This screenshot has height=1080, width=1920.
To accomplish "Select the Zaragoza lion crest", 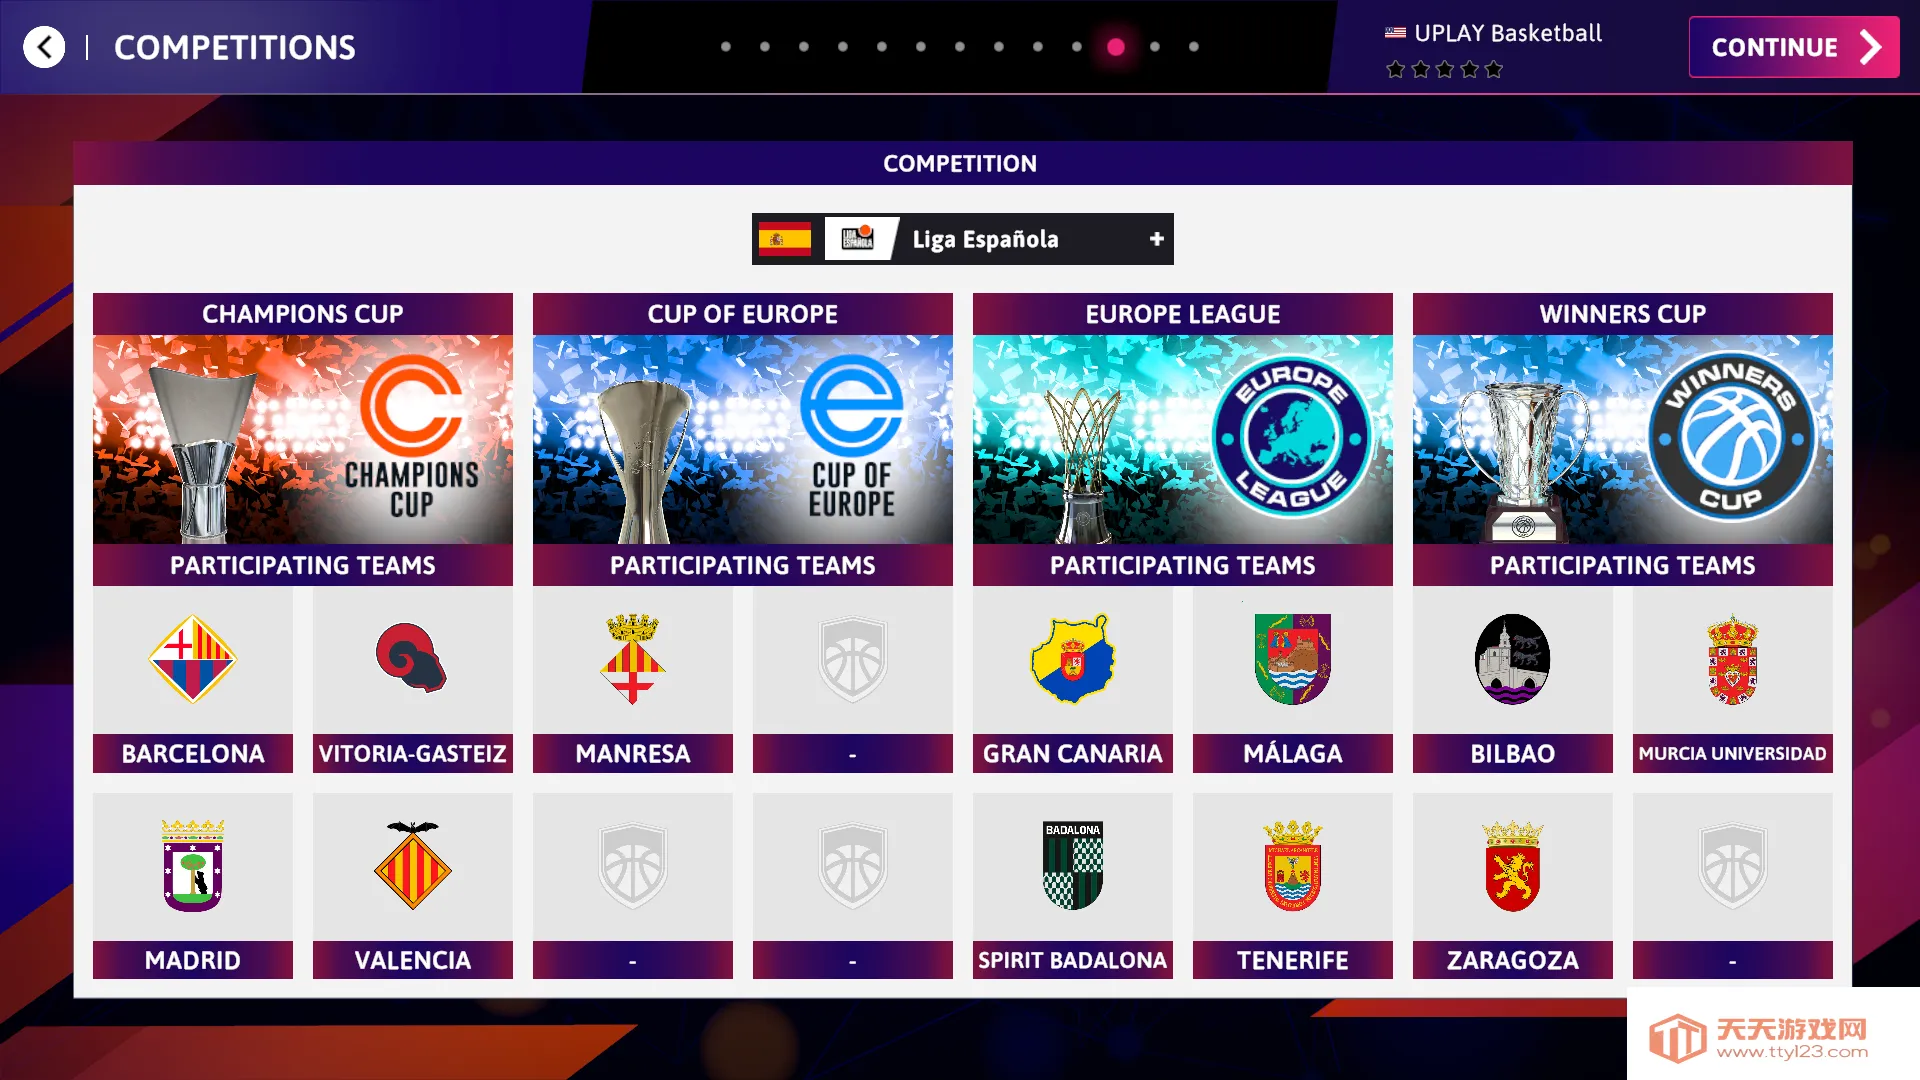I will point(1512,865).
